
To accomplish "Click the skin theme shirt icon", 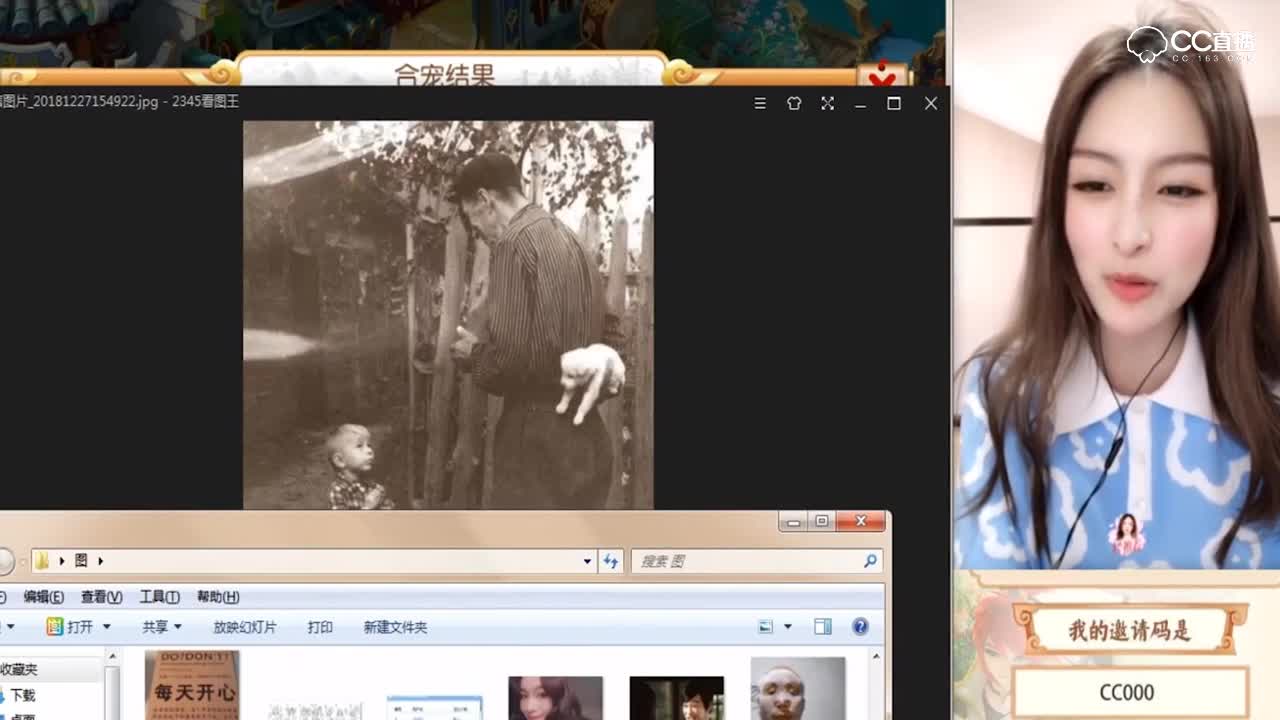I will (x=794, y=103).
